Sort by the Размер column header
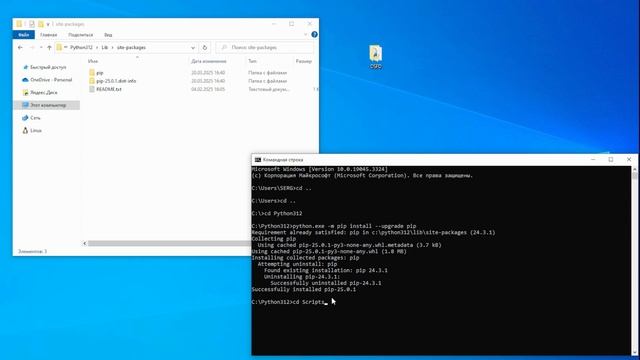 click(303, 61)
